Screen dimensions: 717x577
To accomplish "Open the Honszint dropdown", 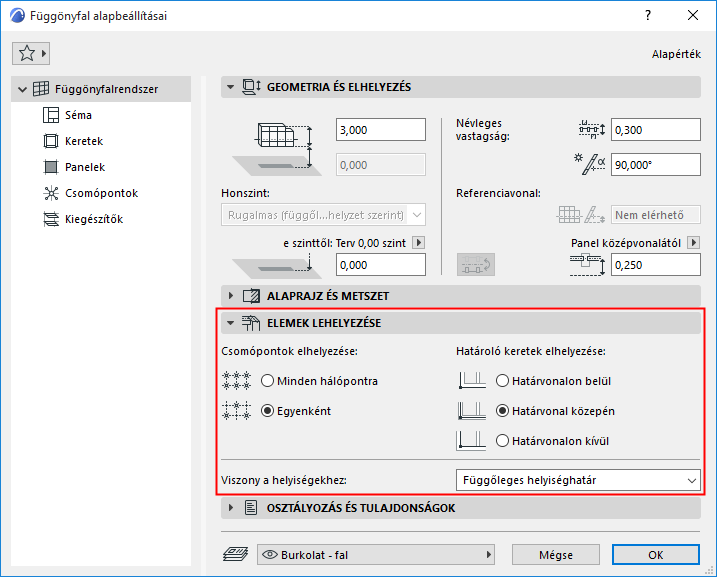I will click(x=324, y=215).
